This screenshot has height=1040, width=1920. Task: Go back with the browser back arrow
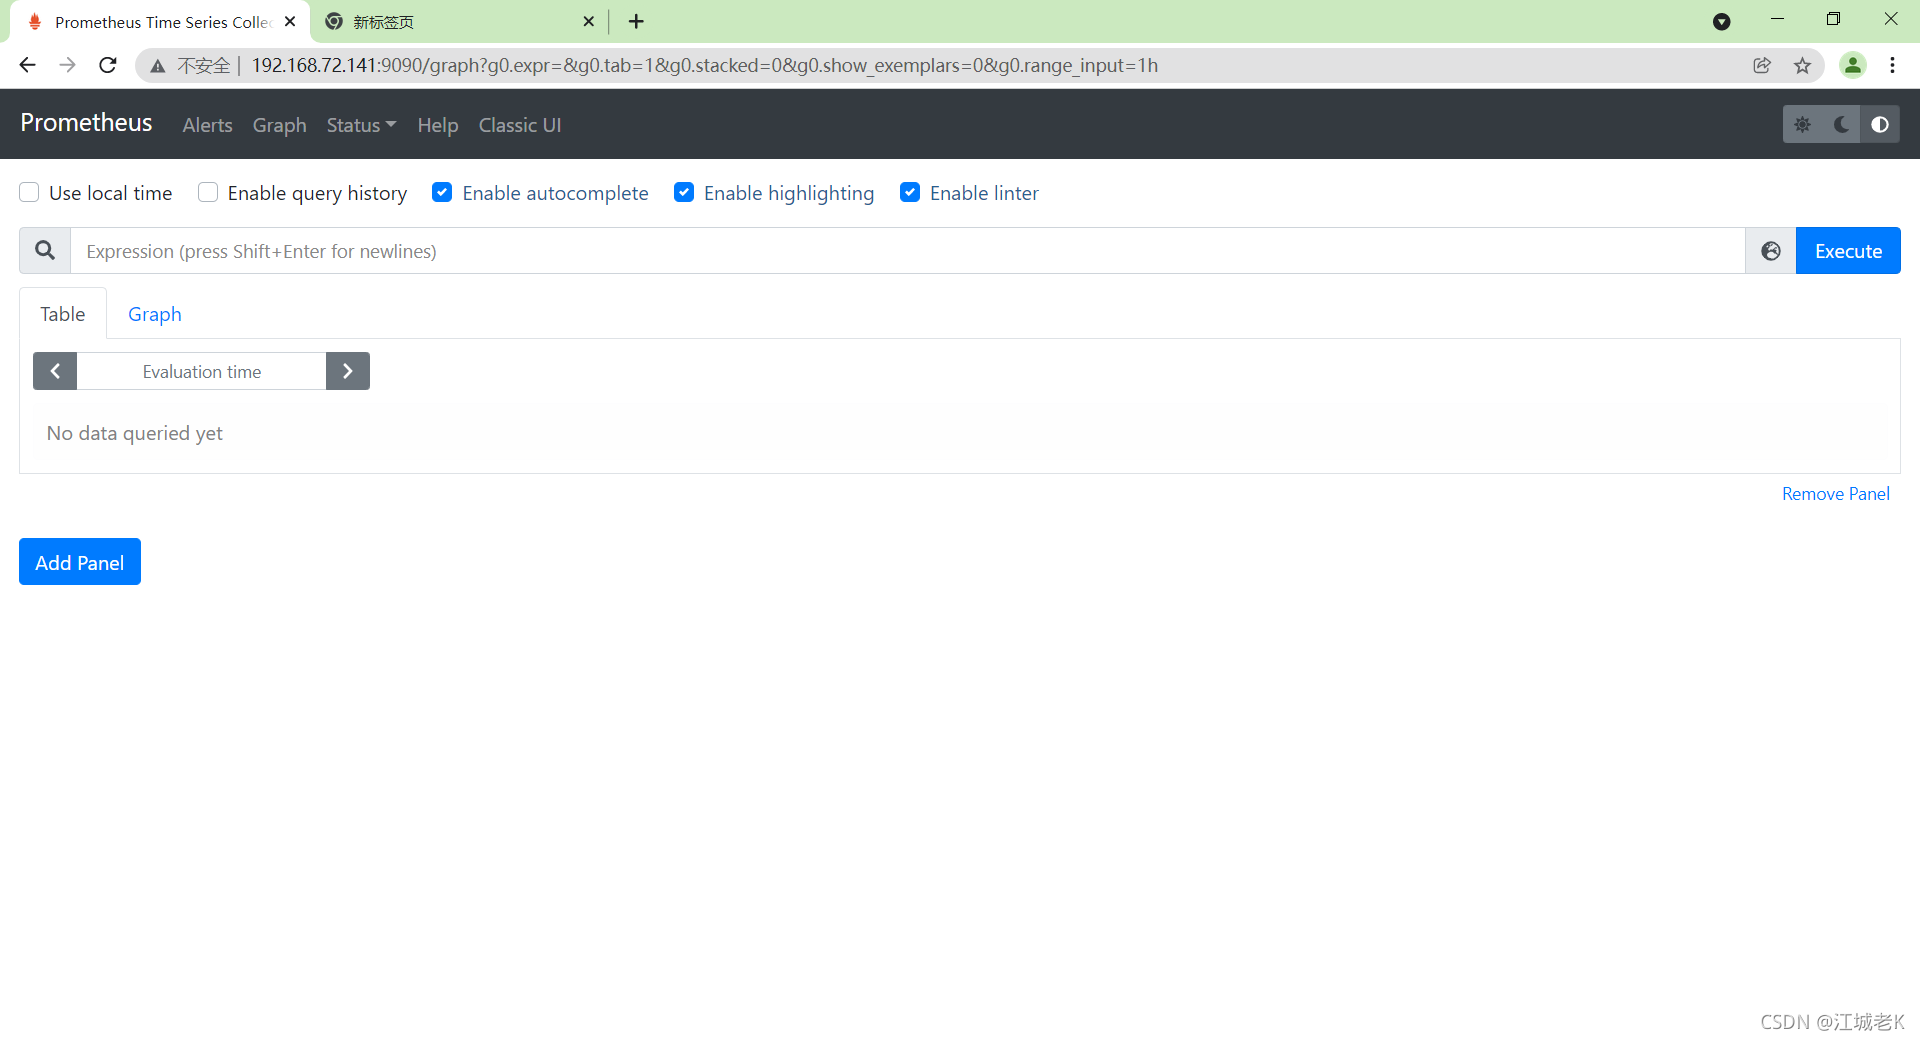tap(27, 65)
